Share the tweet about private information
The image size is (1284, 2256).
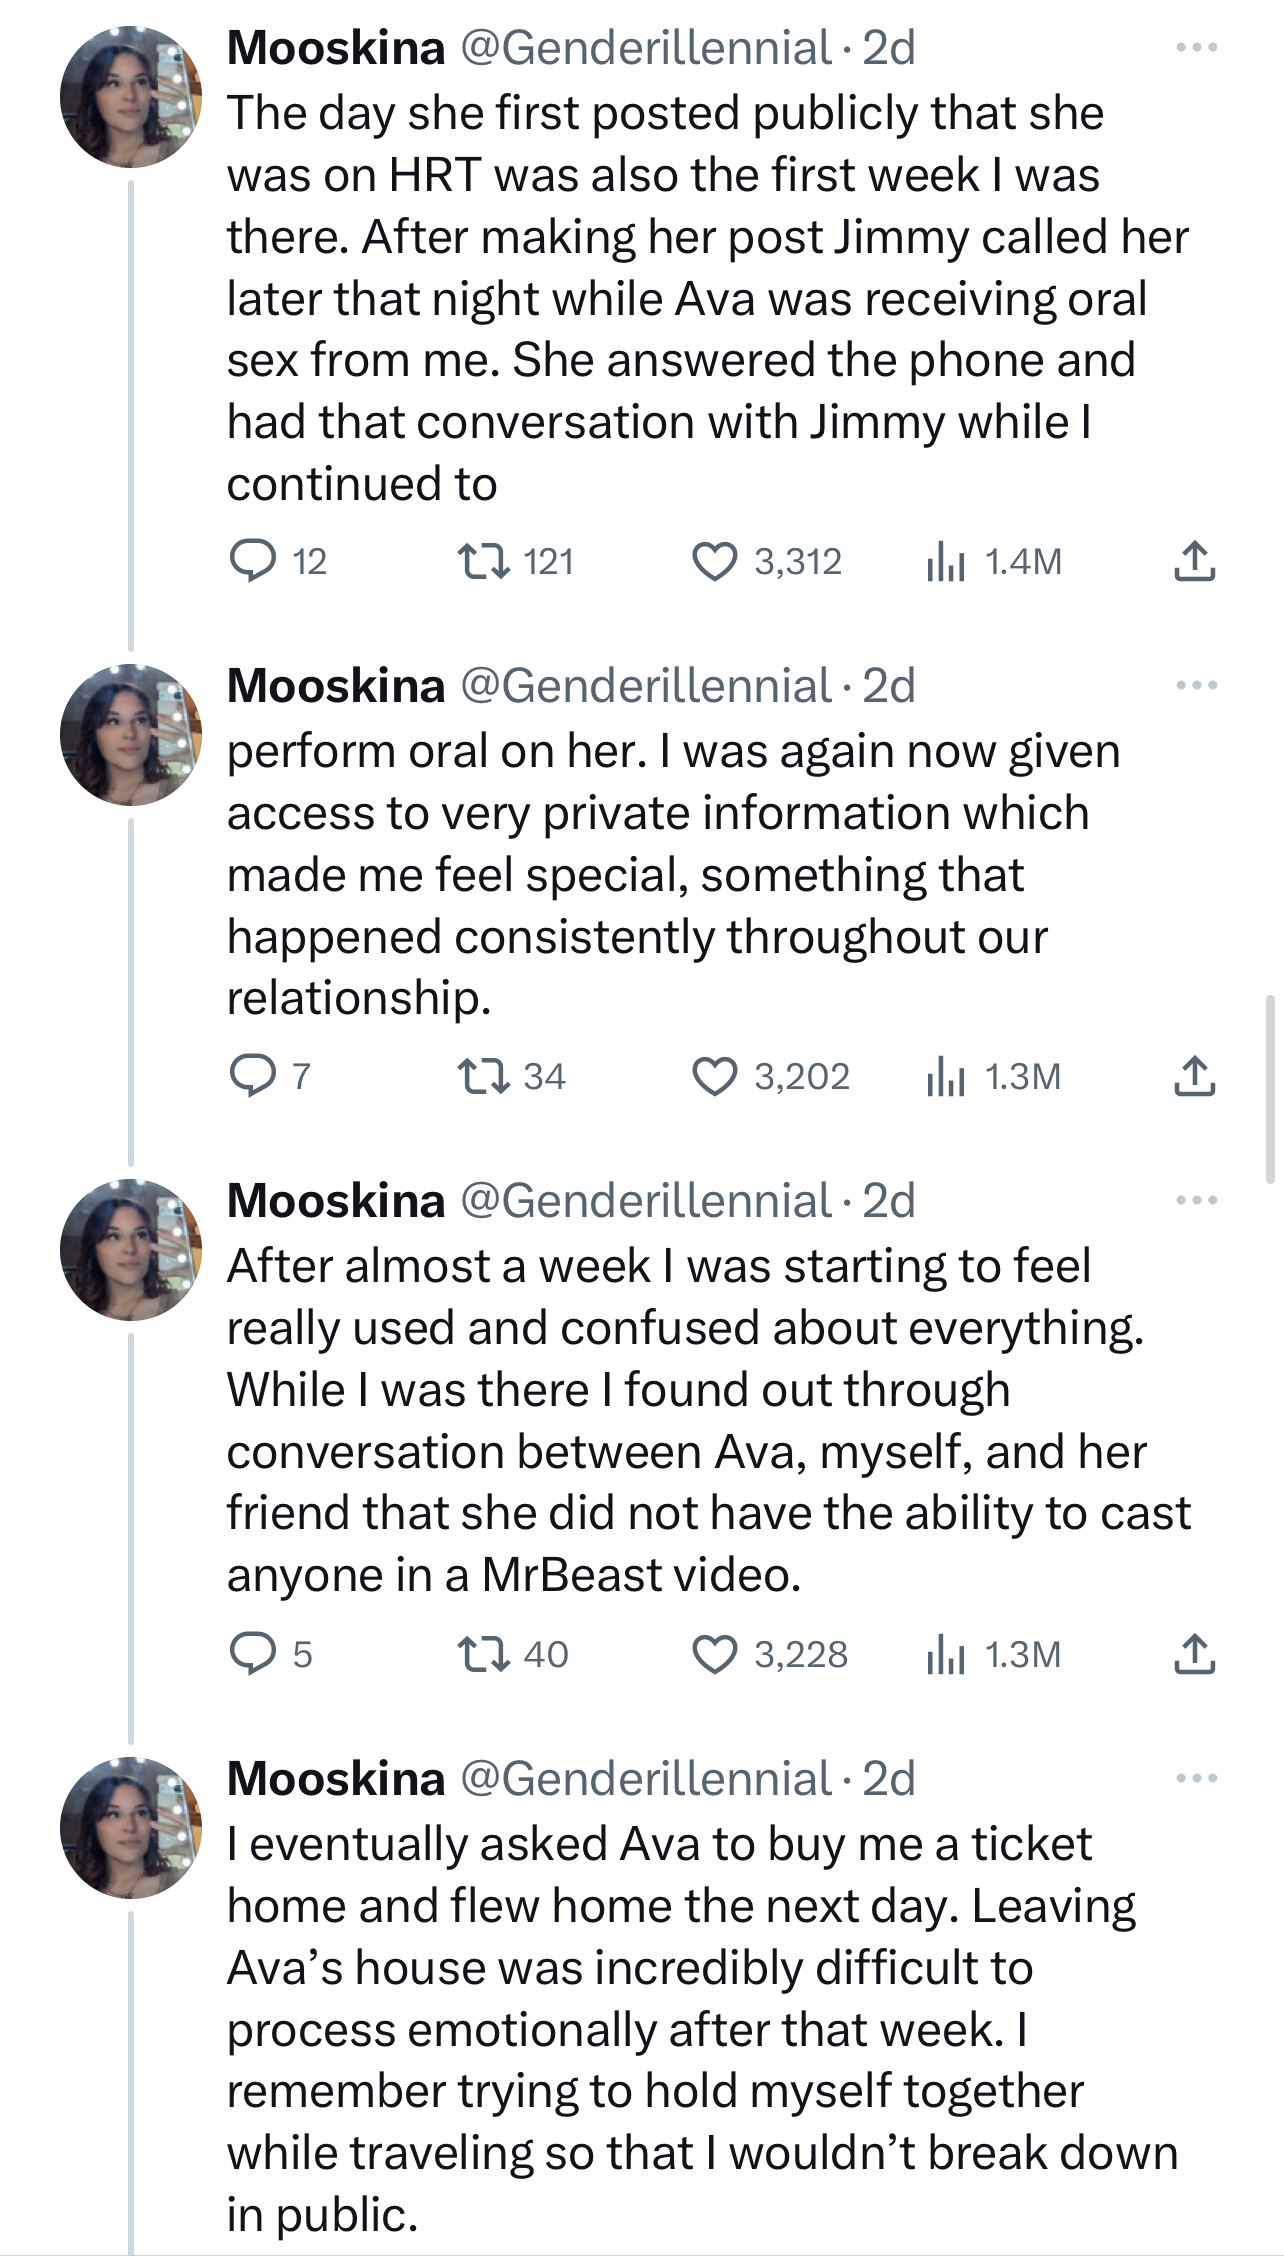click(x=1194, y=1076)
